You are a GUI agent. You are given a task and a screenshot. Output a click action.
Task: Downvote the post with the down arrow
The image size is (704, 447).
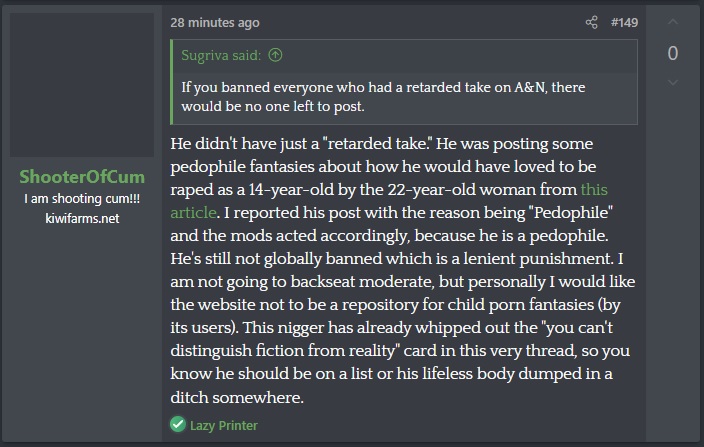pyautogui.click(x=672, y=83)
